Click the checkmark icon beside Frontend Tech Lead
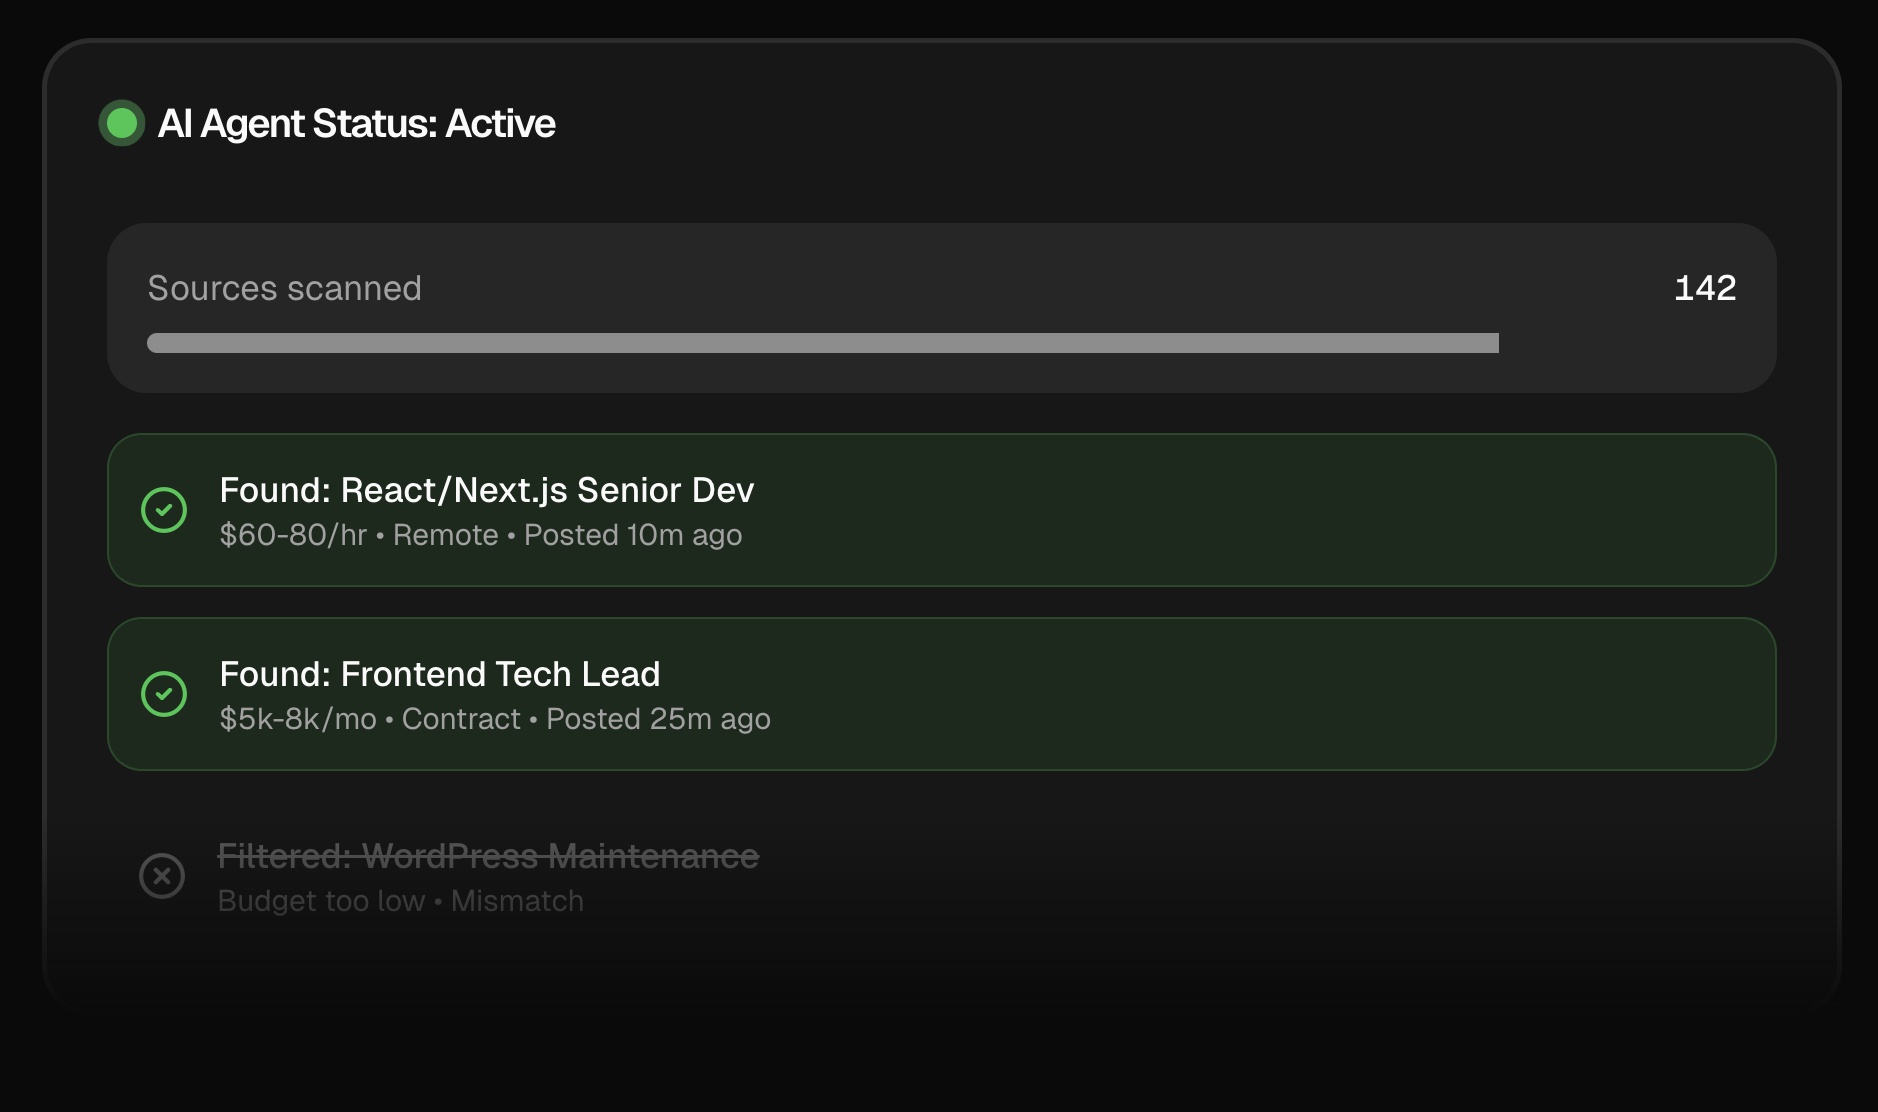Image resolution: width=1878 pixels, height=1112 pixels. (164, 694)
